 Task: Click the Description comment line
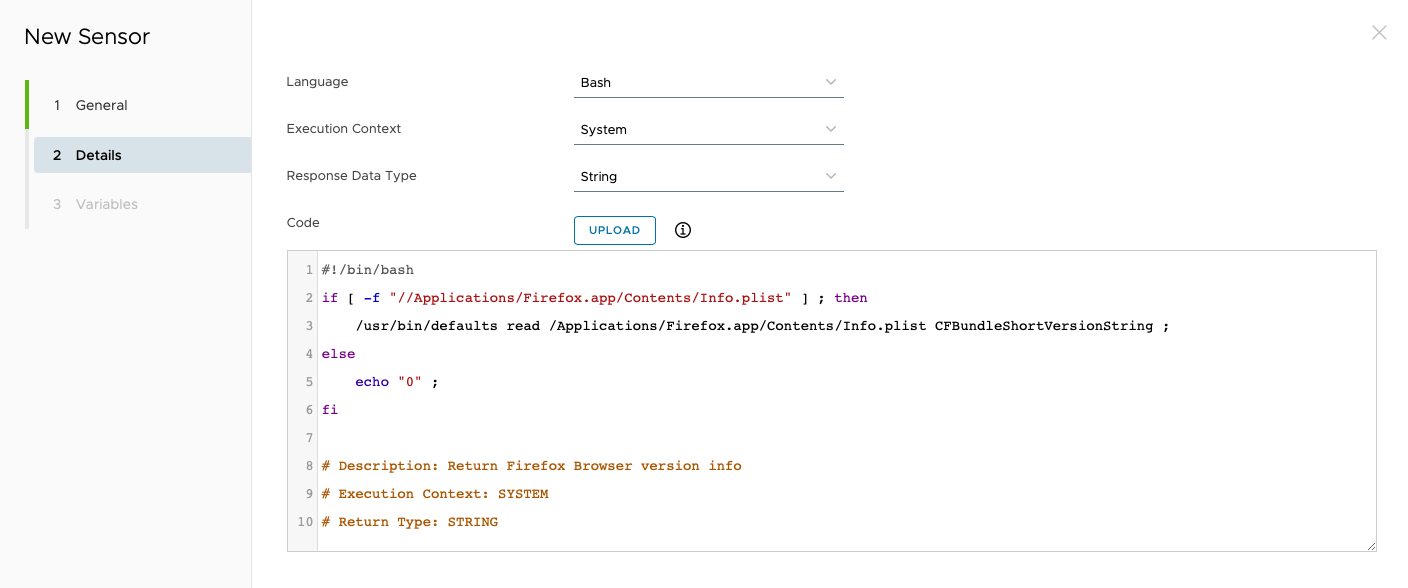click(531, 466)
